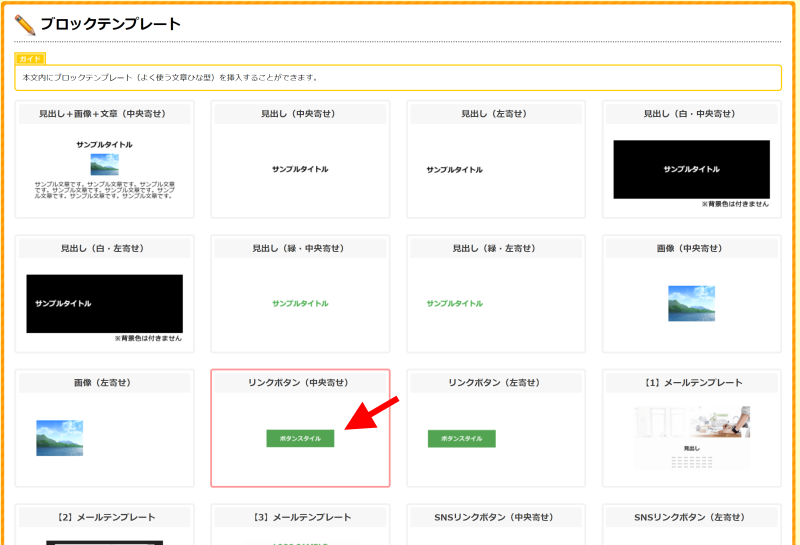The image size is (800, 545).
Task: Click the ブロックテンプレート page heading
Action: pos(111,24)
